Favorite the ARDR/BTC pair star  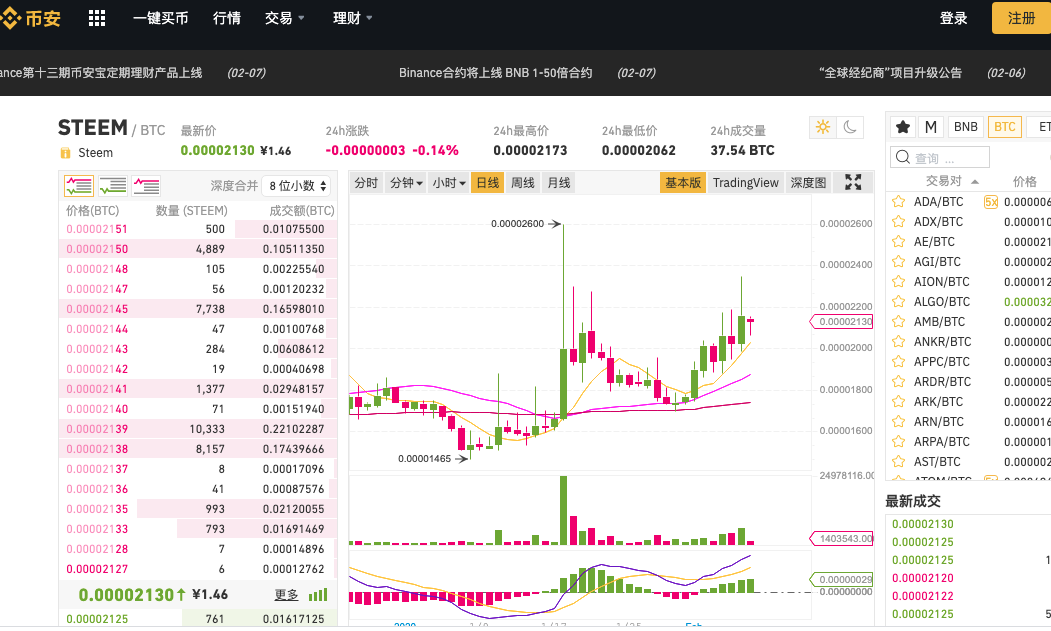click(898, 382)
